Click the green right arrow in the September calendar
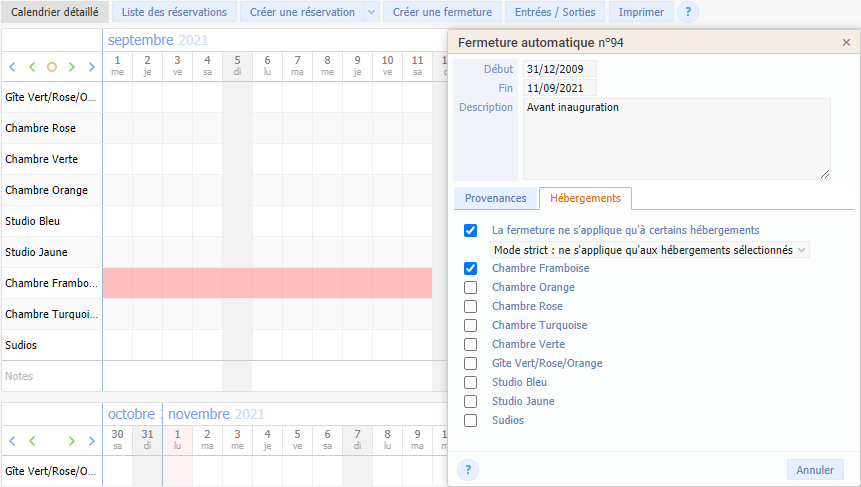861x487 pixels. [x=72, y=67]
